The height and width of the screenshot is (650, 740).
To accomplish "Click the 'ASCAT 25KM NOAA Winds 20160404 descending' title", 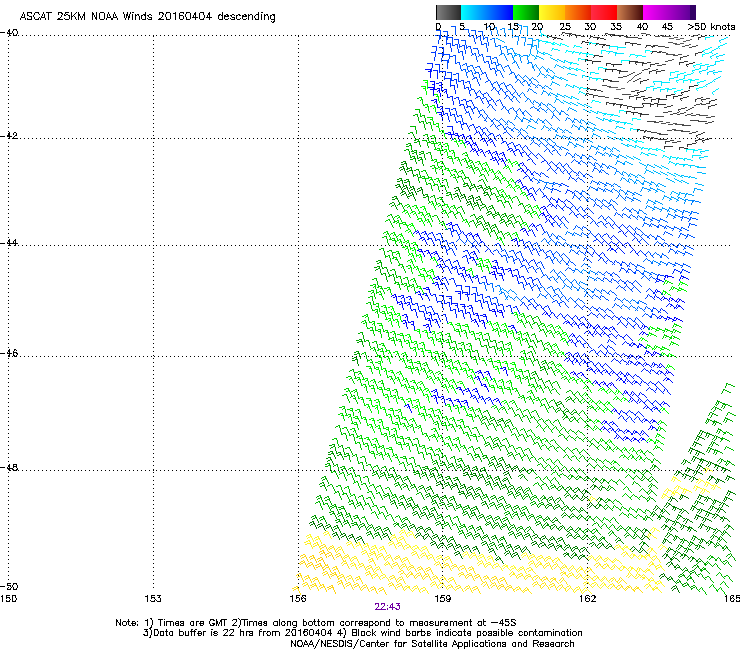I will click(x=148, y=16).
